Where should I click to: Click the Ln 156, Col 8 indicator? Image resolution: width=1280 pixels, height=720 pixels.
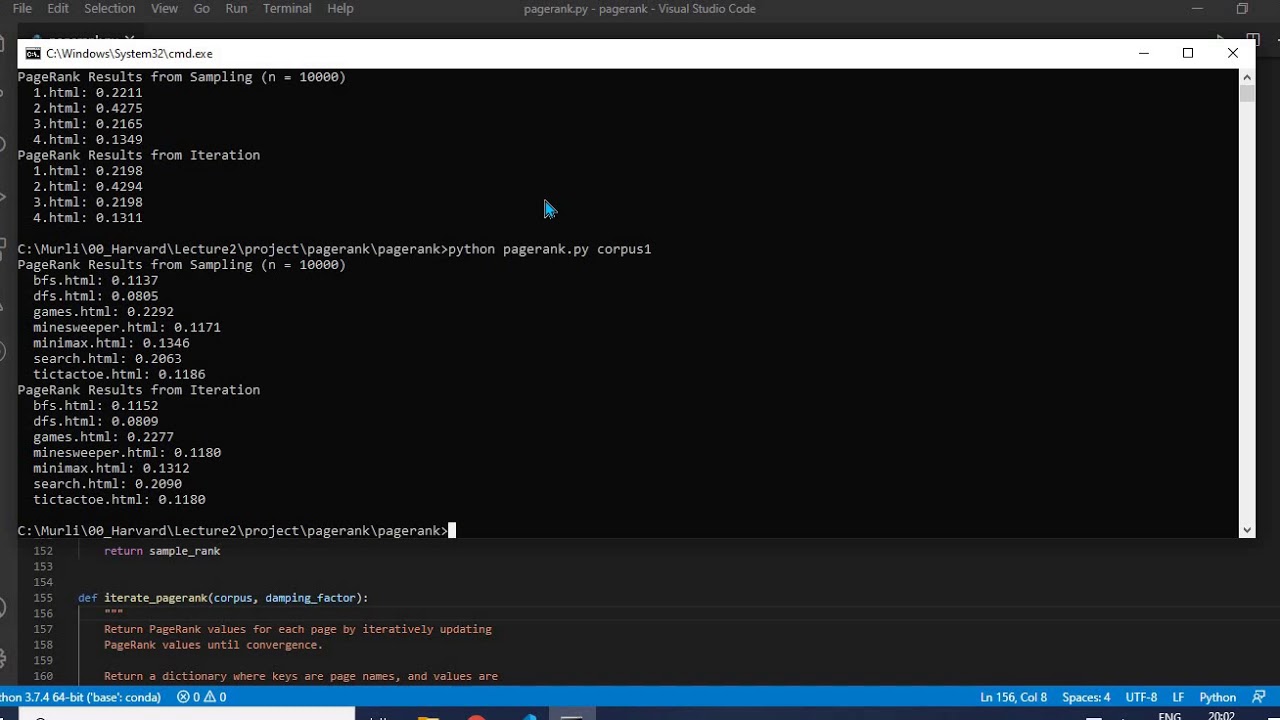tap(1014, 697)
